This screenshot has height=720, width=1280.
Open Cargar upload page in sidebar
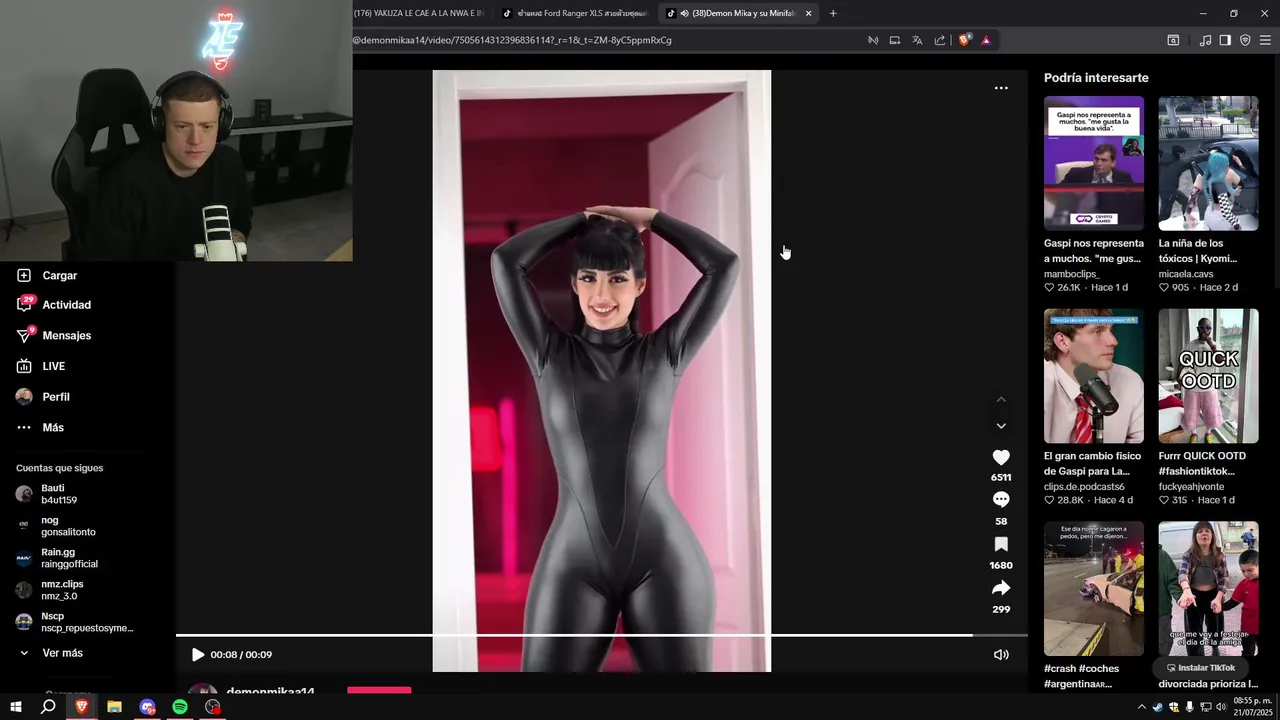click(x=47, y=275)
